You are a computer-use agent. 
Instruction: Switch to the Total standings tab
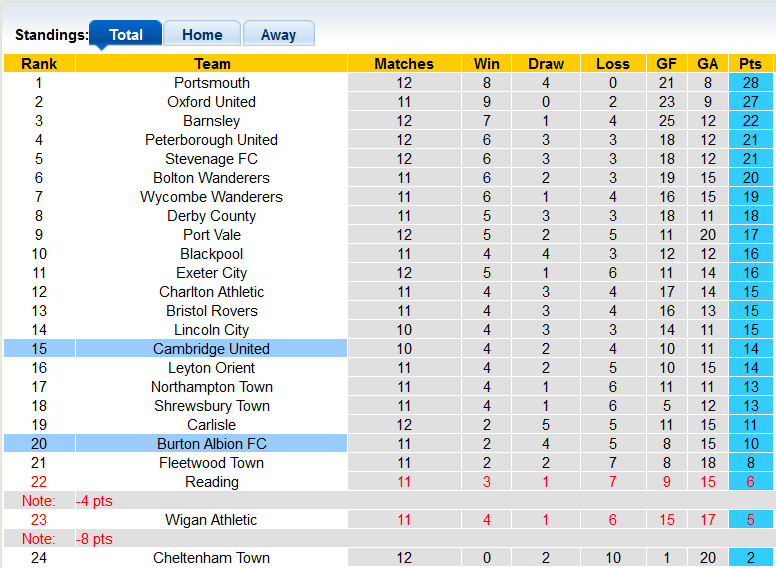click(x=125, y=34)
